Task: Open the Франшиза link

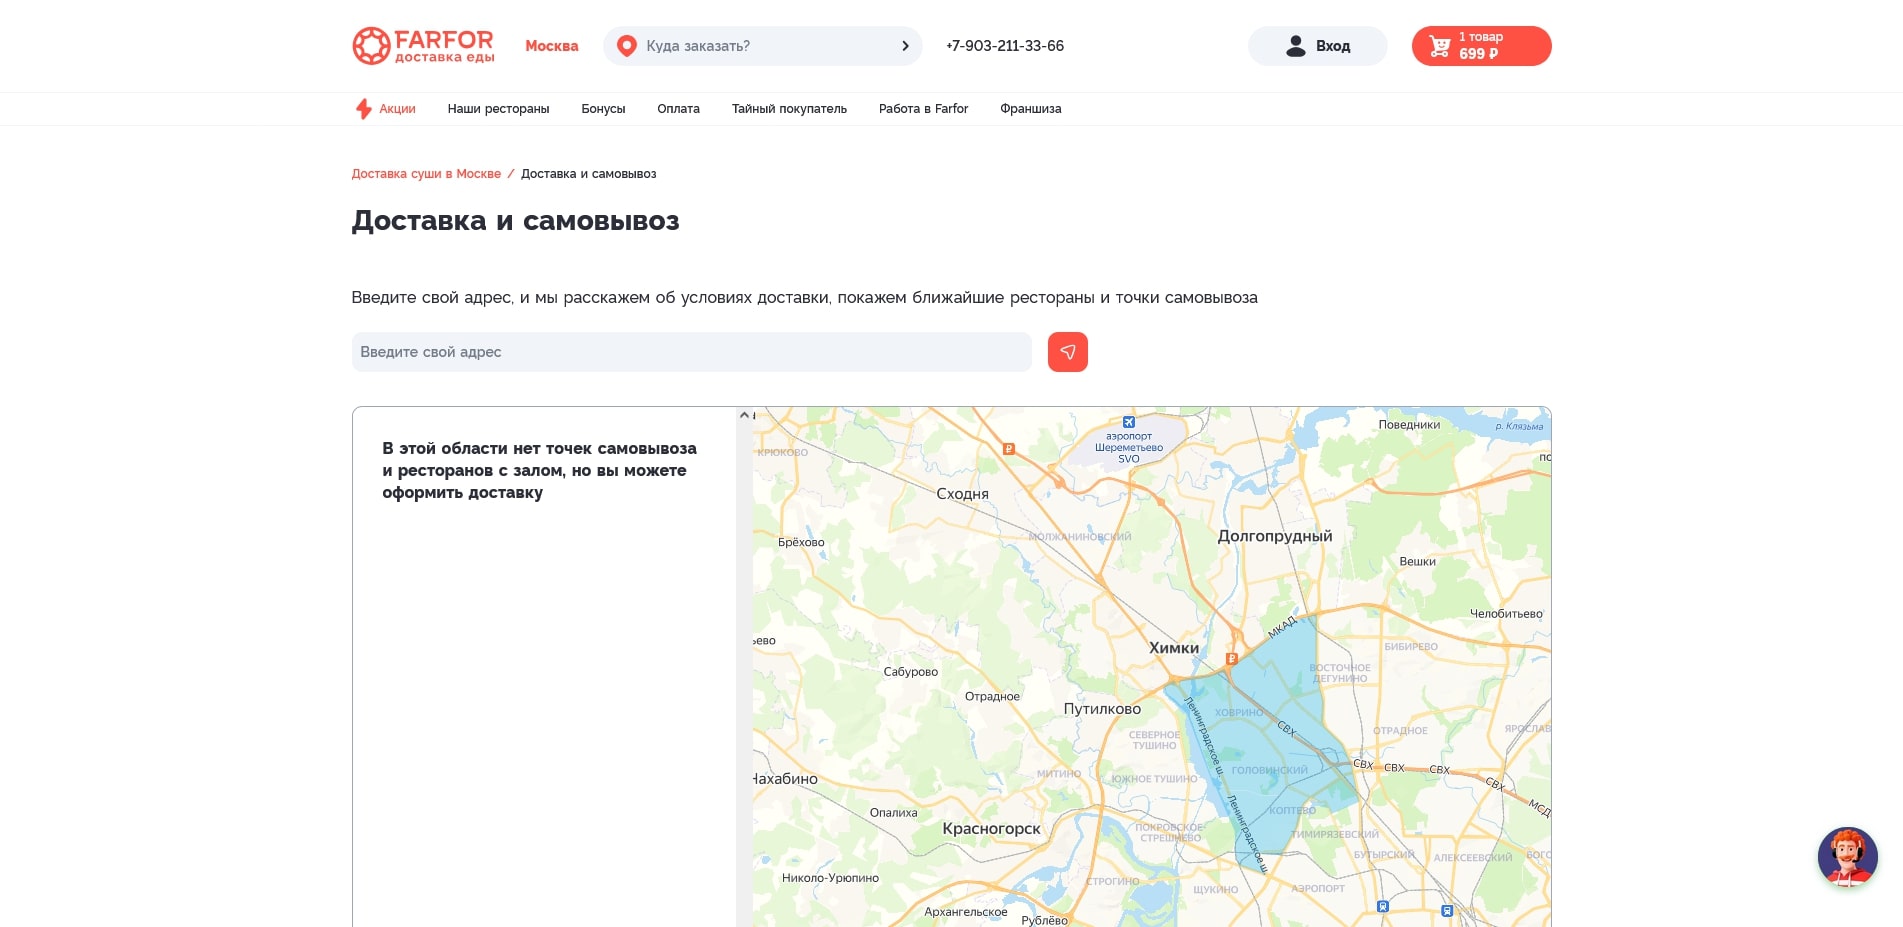Action: 1030,109
